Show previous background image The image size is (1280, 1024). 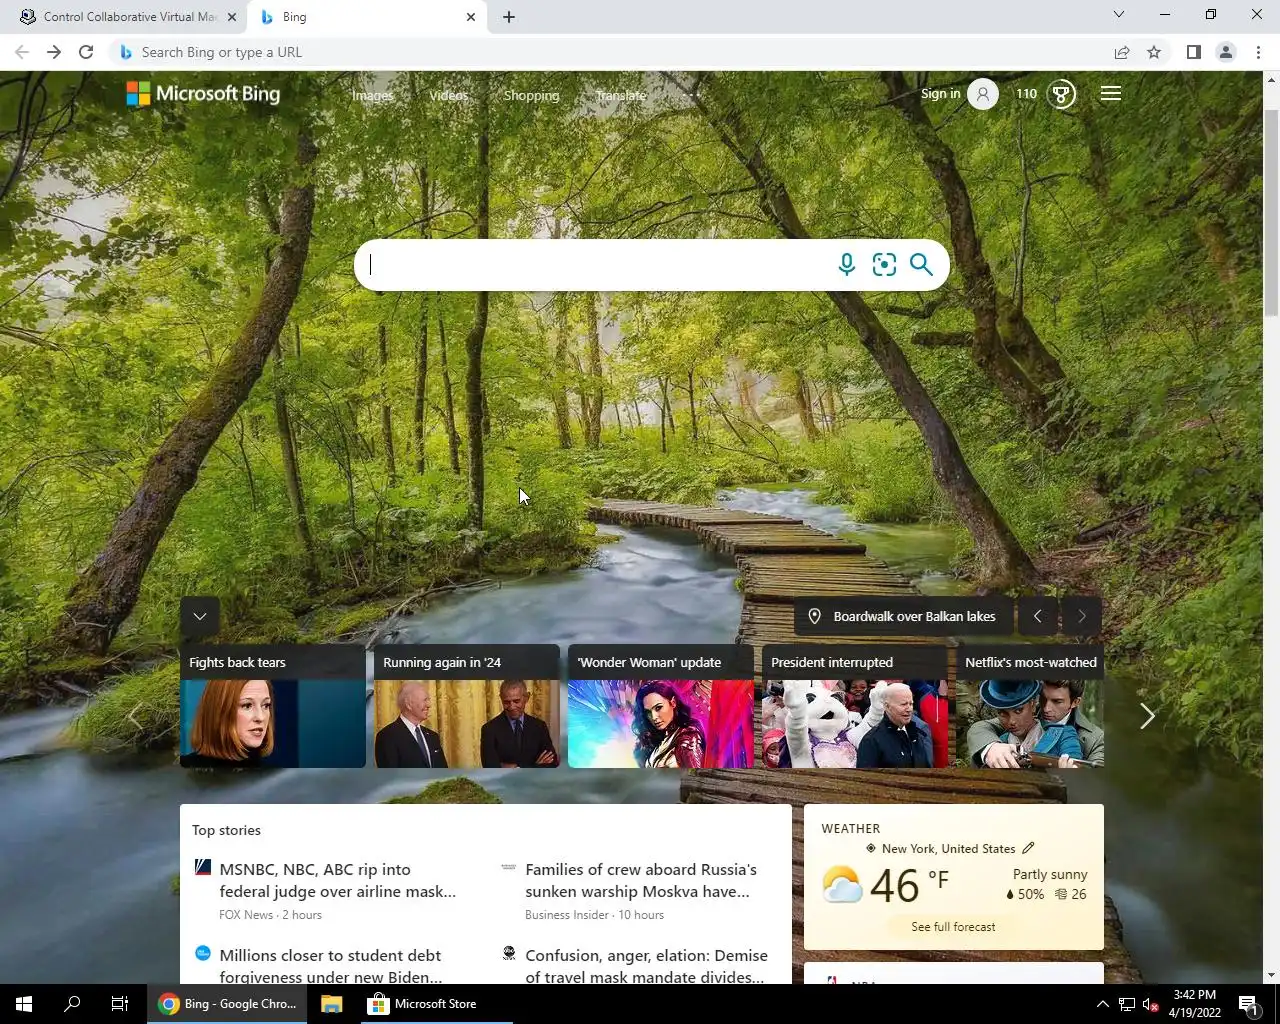tap(1037, 616)
